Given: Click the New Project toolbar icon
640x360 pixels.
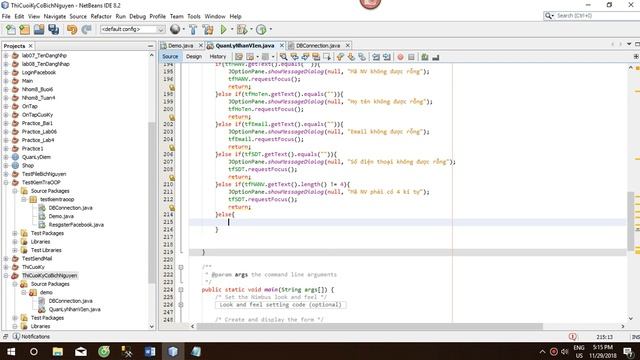Looking at the screenshot, I should click(x=24, y=29).
